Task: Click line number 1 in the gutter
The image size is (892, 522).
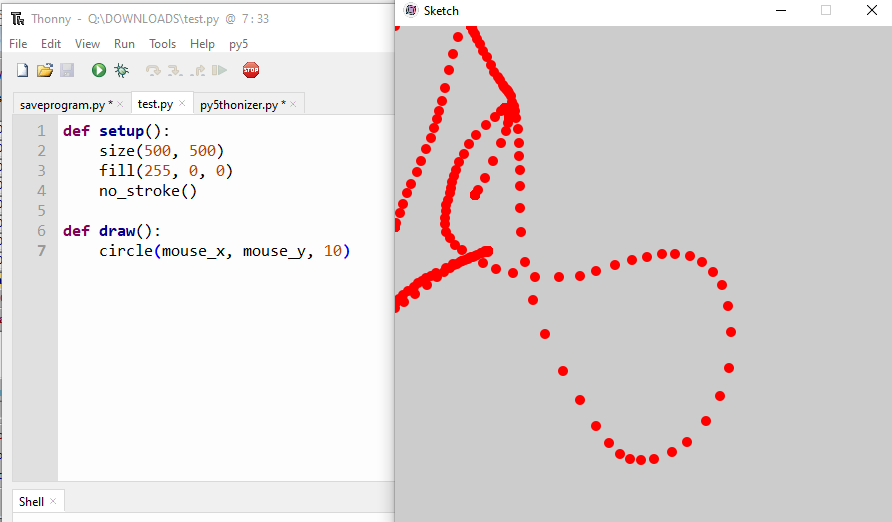Action: coord(41,131)
